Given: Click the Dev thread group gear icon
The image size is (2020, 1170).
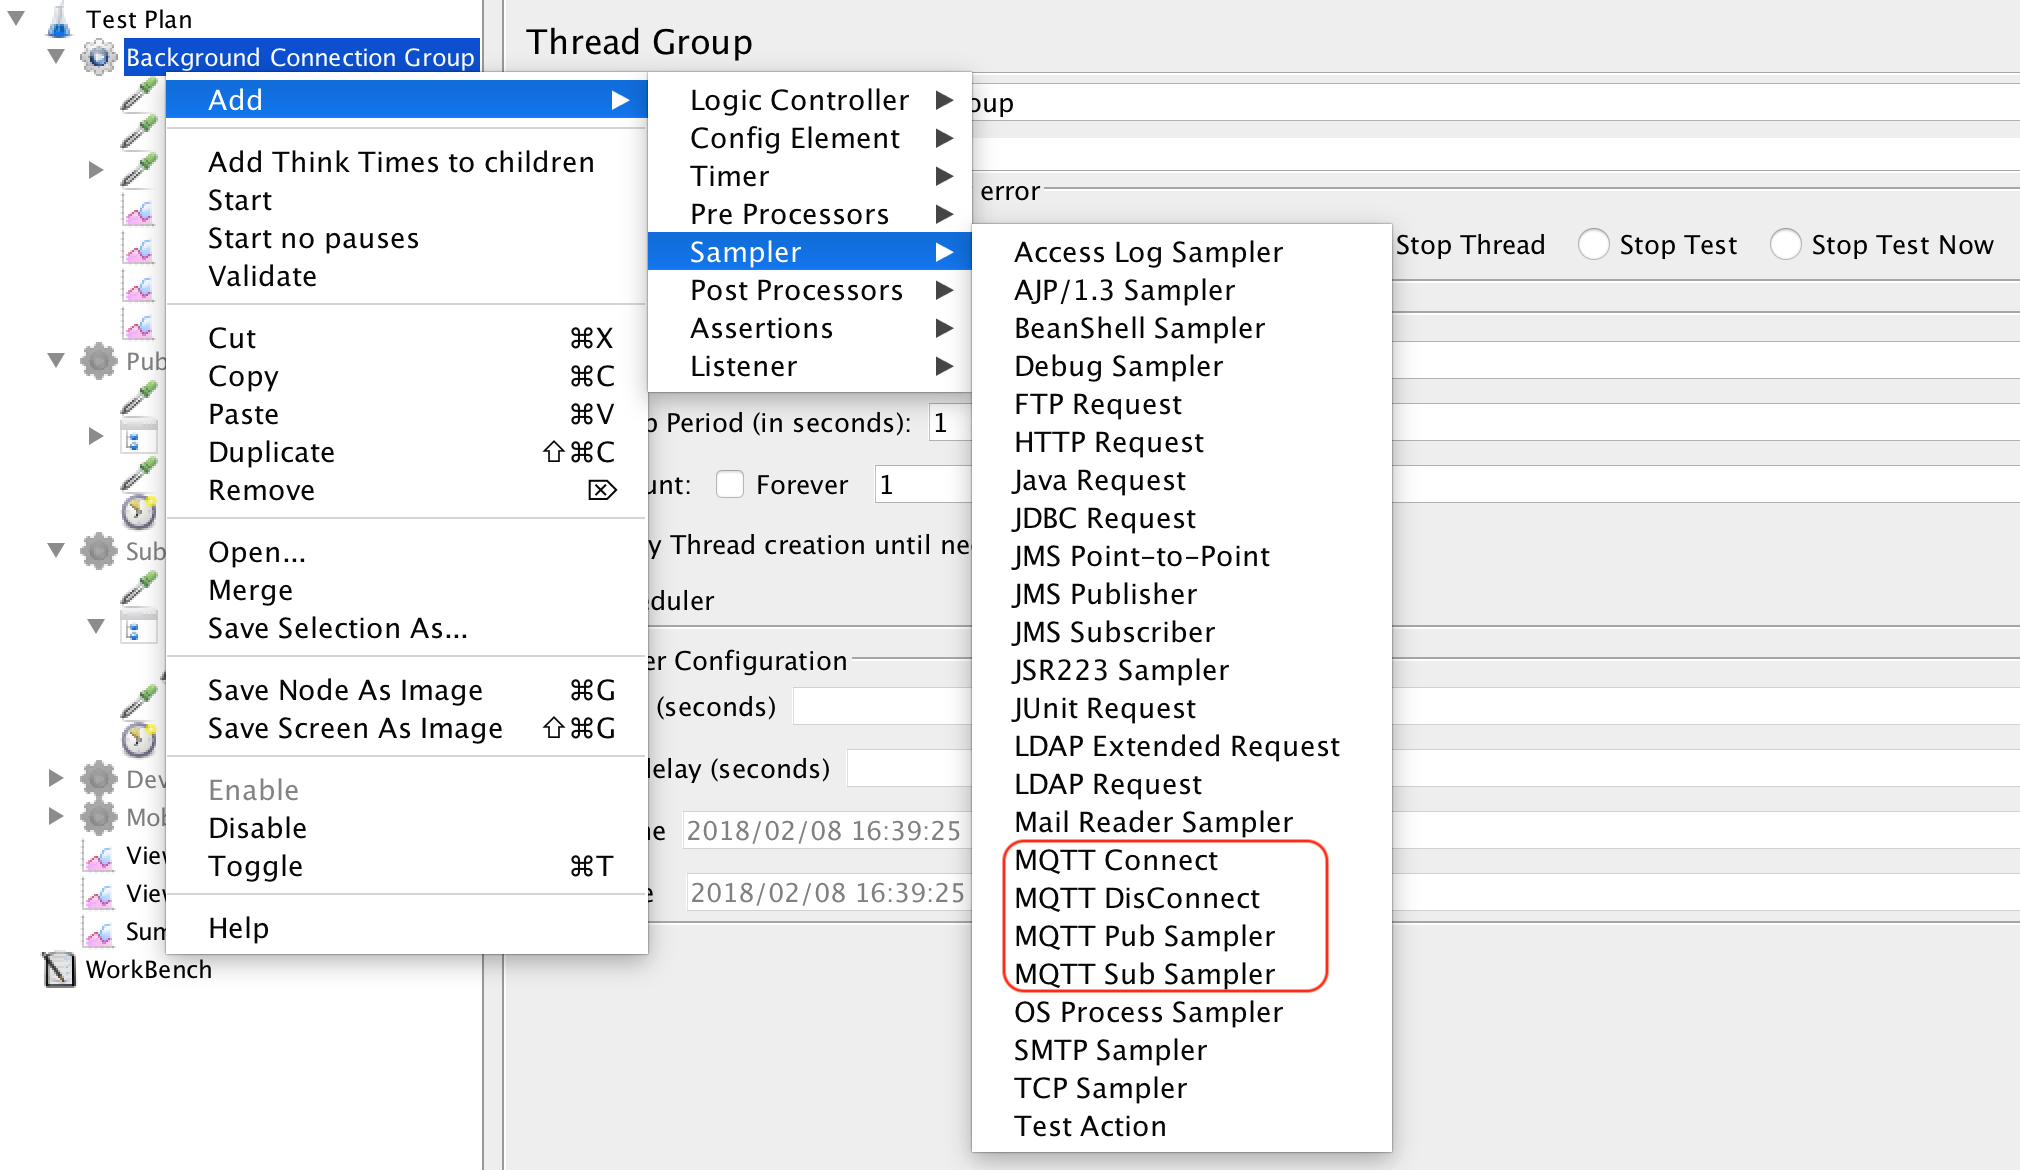Looking at the screenshot, I should 99,779.
